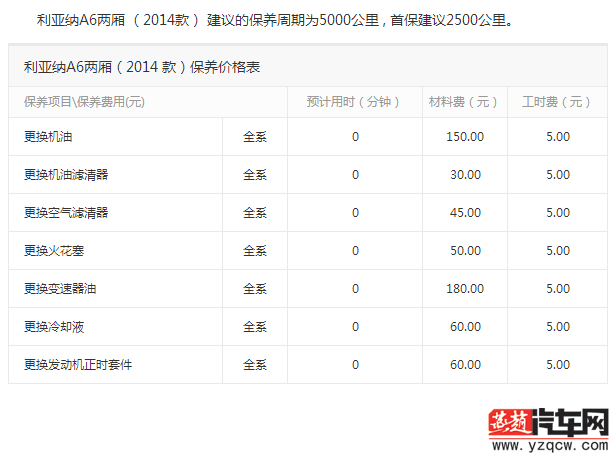The width and height of the screenshot is (615, 458).
Task: Click estimated time 0 for 更换空气滤清器
Action: point(355,213)
